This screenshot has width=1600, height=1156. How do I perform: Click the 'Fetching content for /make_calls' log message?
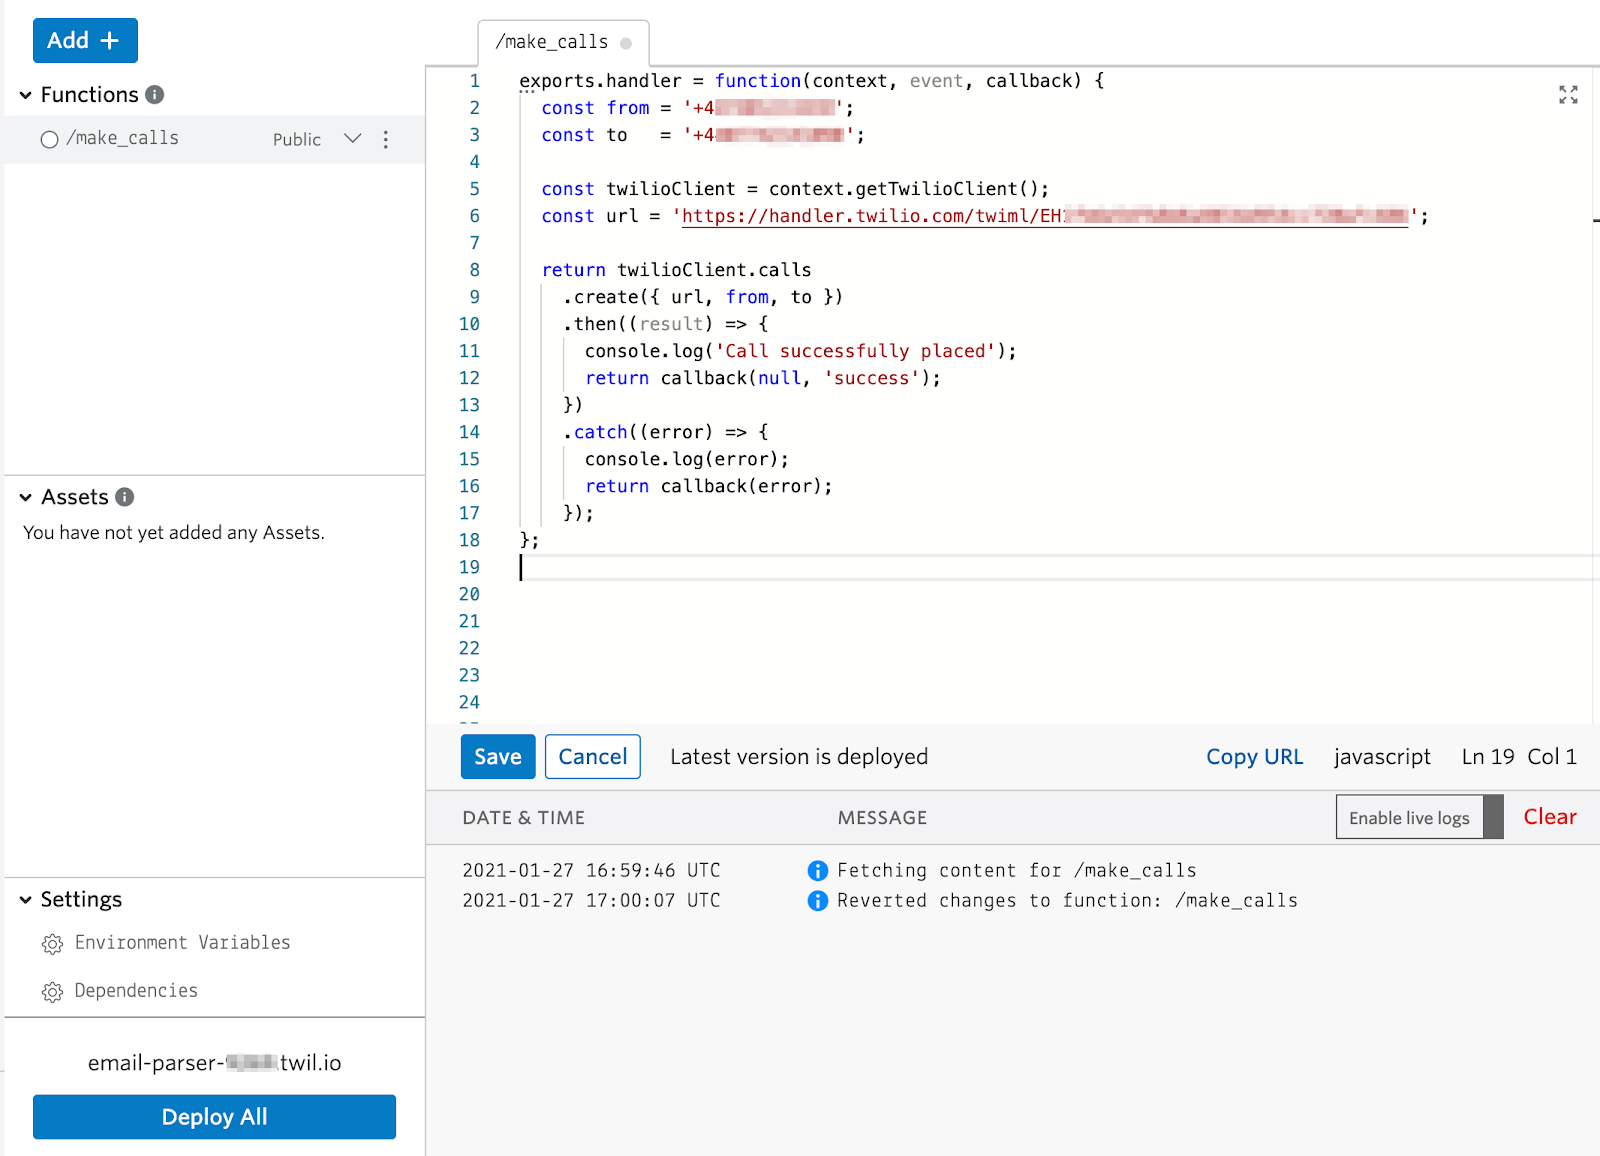coord(1017,871)
